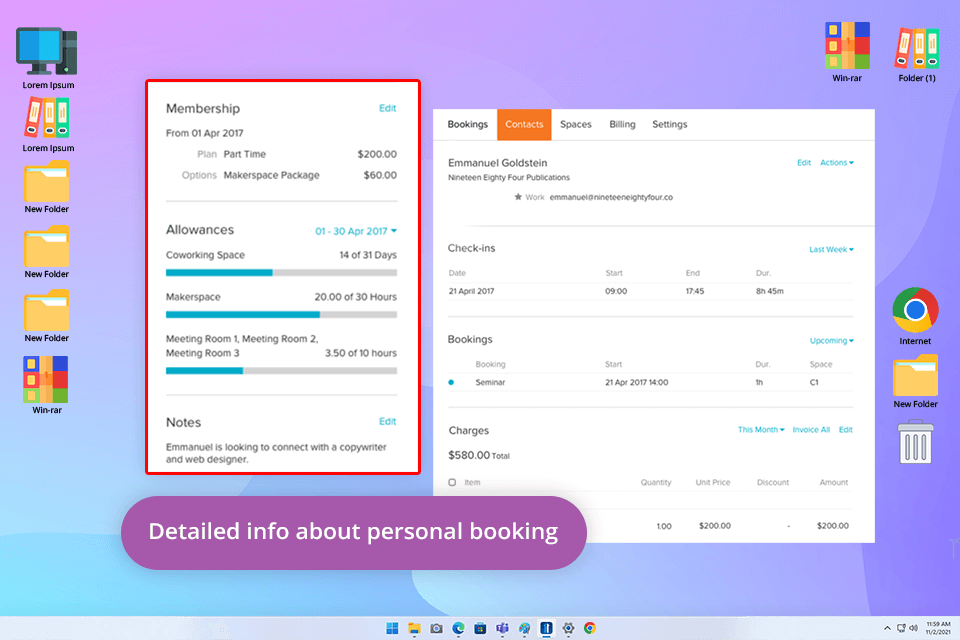960x640 pixels.
Task: Switch to the Bookings tab
Action: (x=467, y=124)
